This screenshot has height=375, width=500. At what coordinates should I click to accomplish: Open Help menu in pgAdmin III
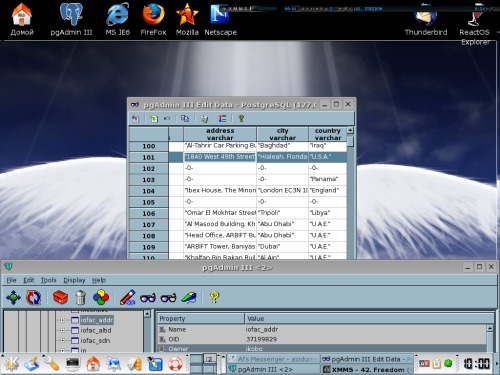point(99,280)
